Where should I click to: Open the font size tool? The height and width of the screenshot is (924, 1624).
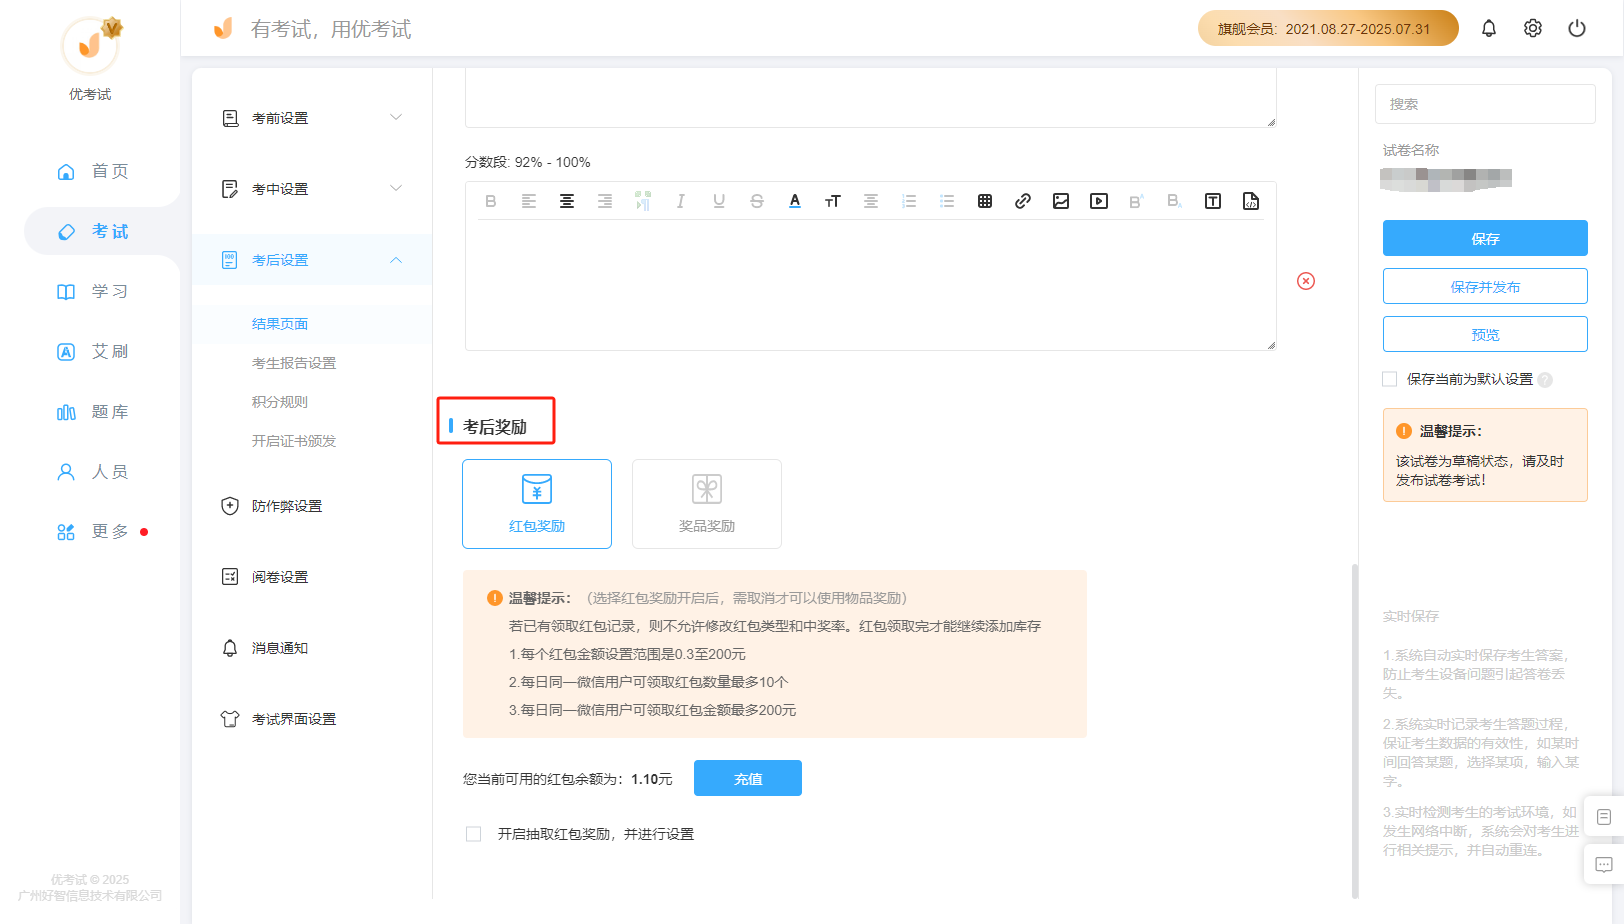tap(833, 201)
